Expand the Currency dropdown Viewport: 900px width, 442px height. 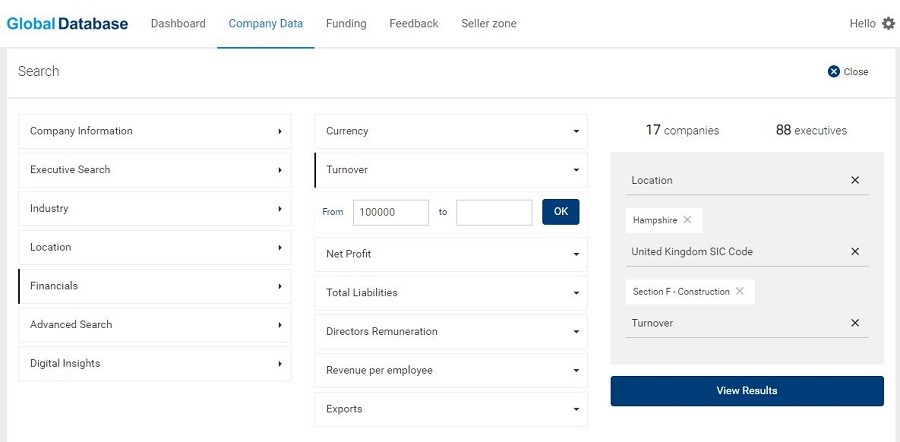tap(451, 131)
